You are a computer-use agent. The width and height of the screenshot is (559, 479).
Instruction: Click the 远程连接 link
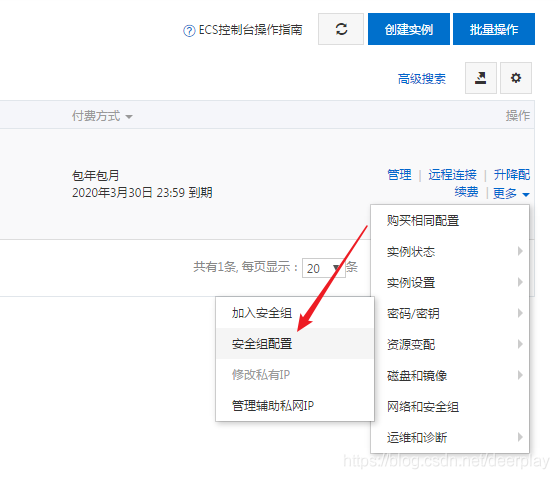click(x=452, y=175)
